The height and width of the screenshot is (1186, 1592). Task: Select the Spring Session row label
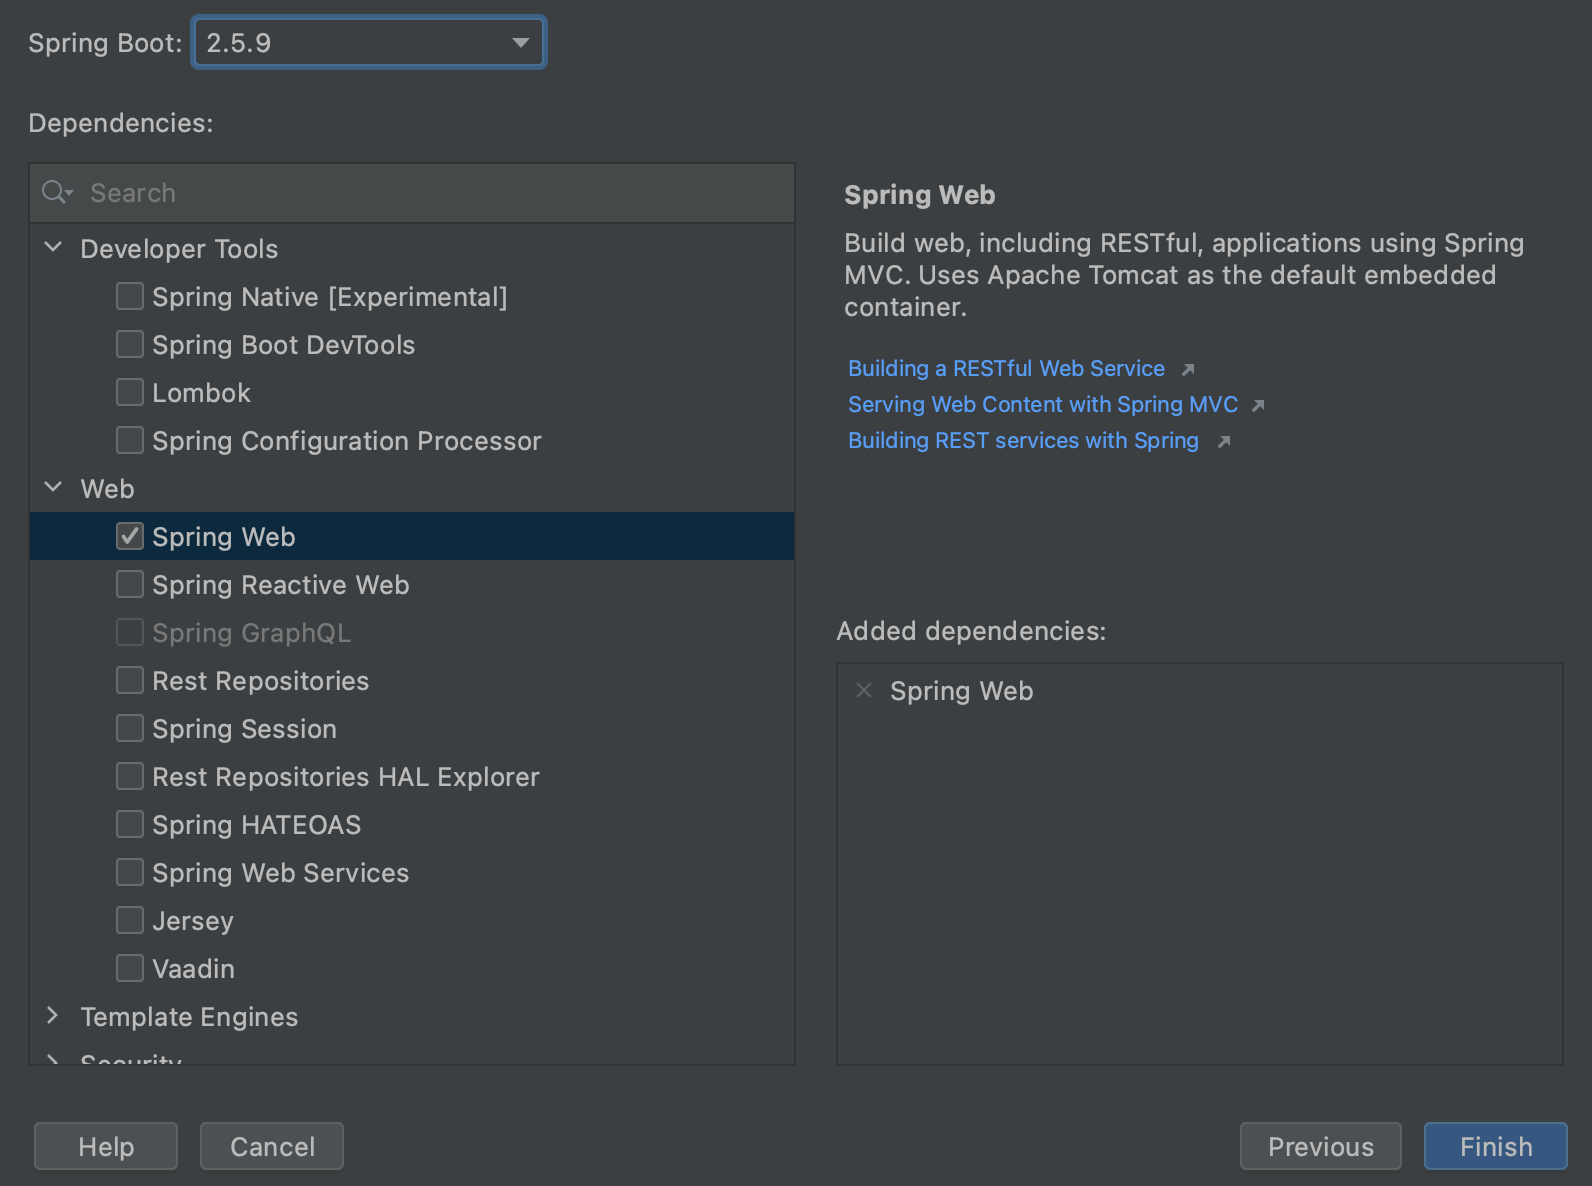[244, 729]
